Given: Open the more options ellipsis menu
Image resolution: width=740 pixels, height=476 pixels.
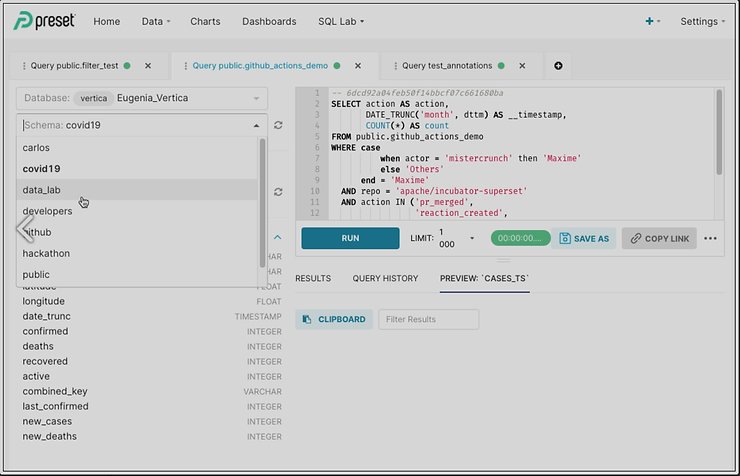Looking at the screenshot, I should 710,238.
